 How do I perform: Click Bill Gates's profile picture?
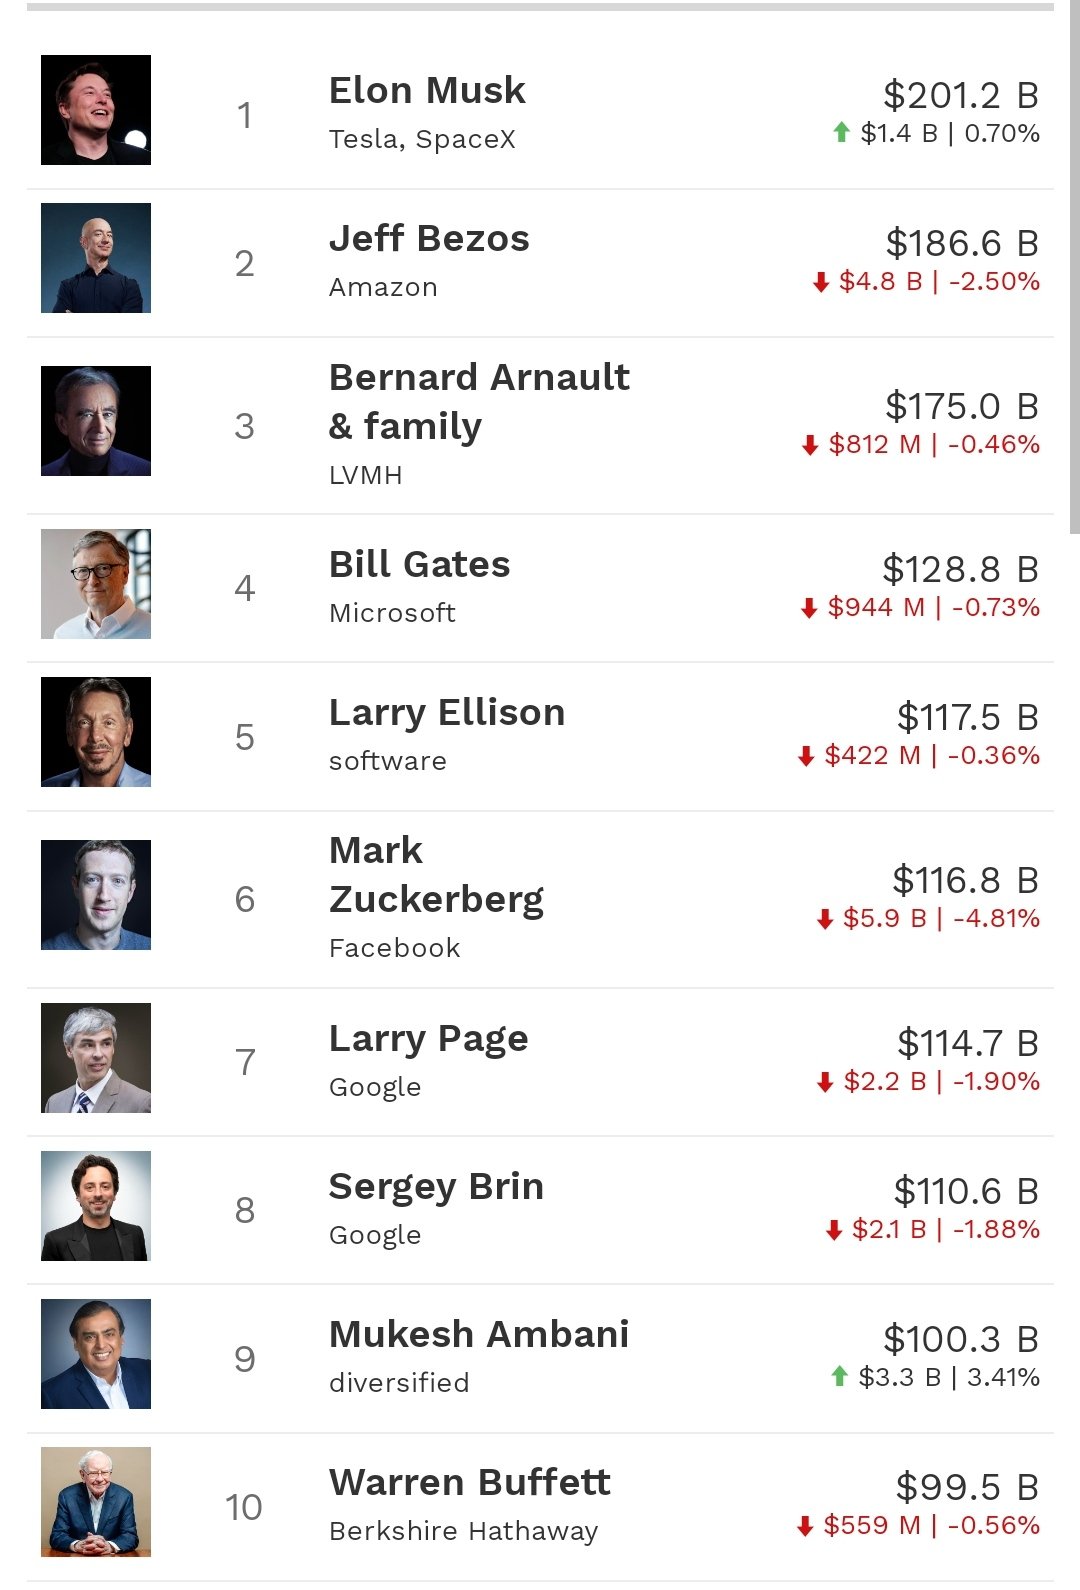pos(96,584)
